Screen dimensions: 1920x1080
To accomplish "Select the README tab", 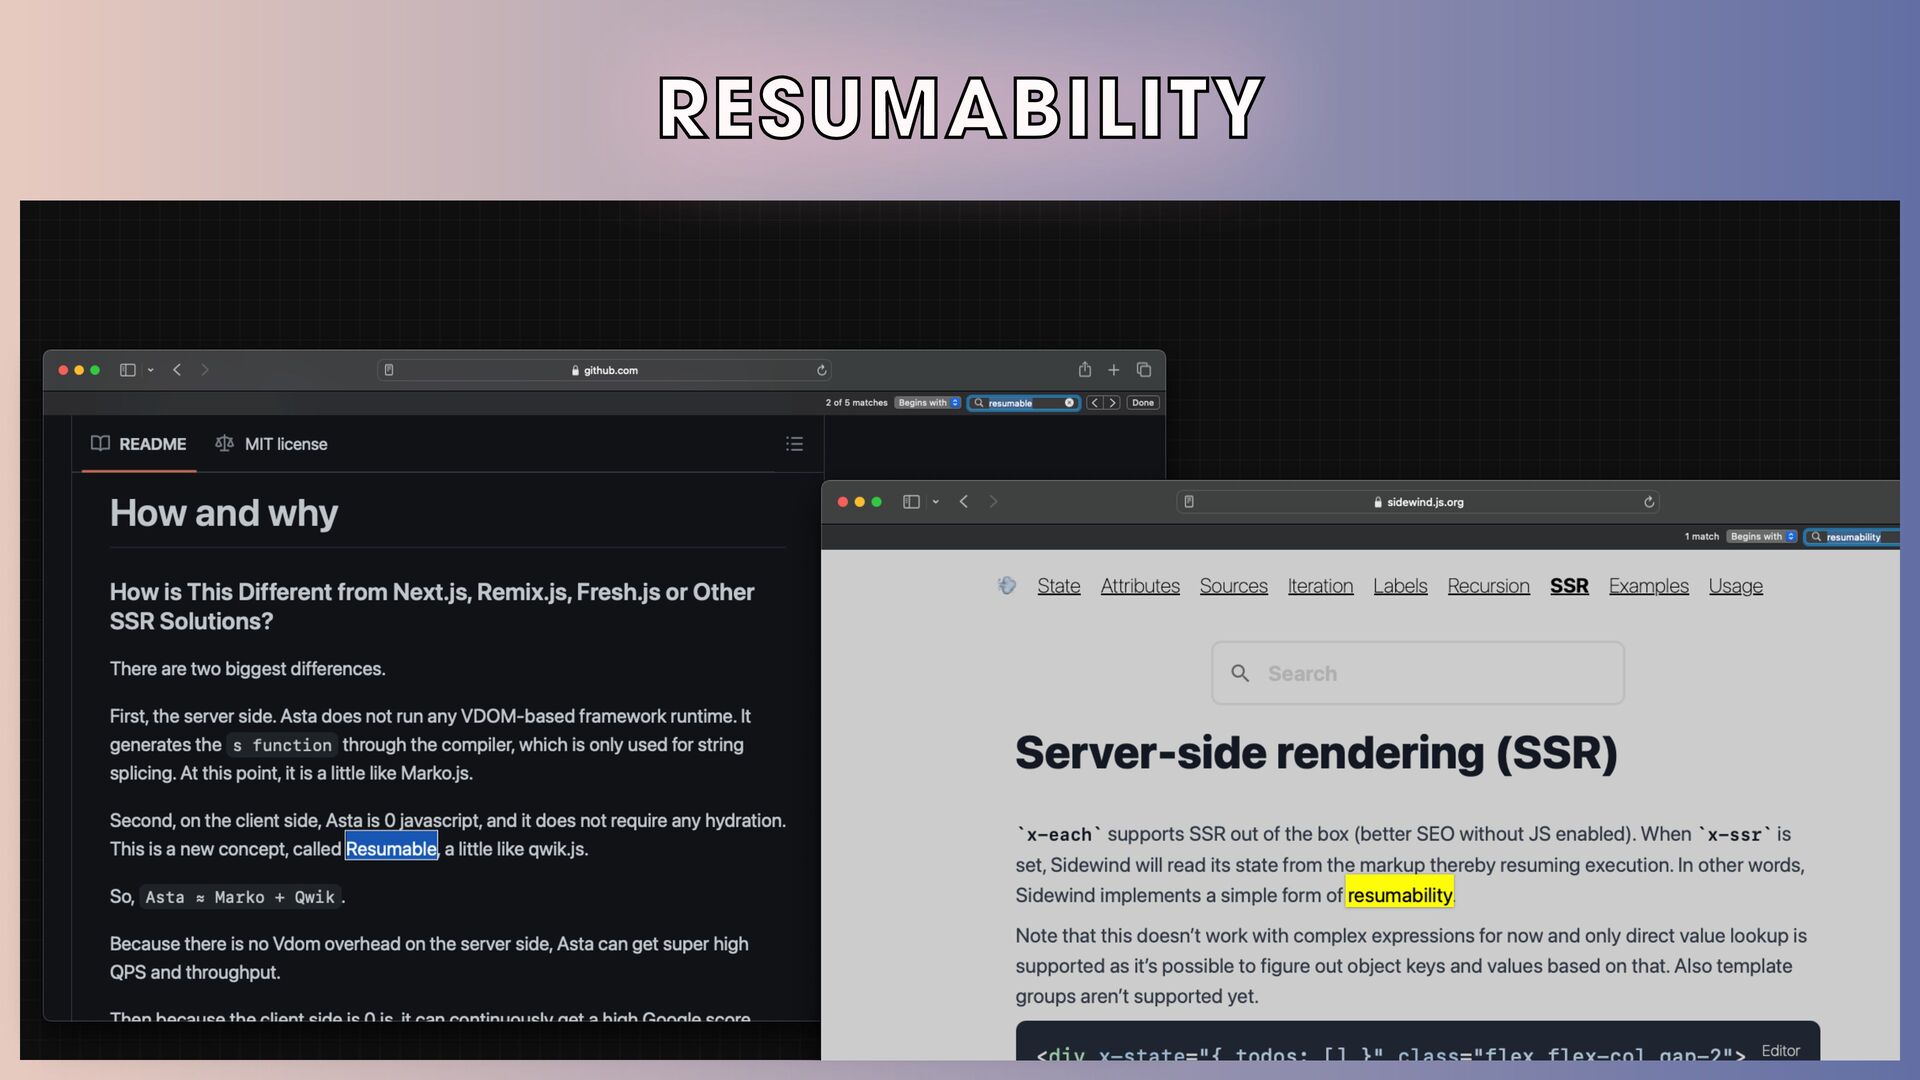I will pyautogui.click(x=139, y=444).
